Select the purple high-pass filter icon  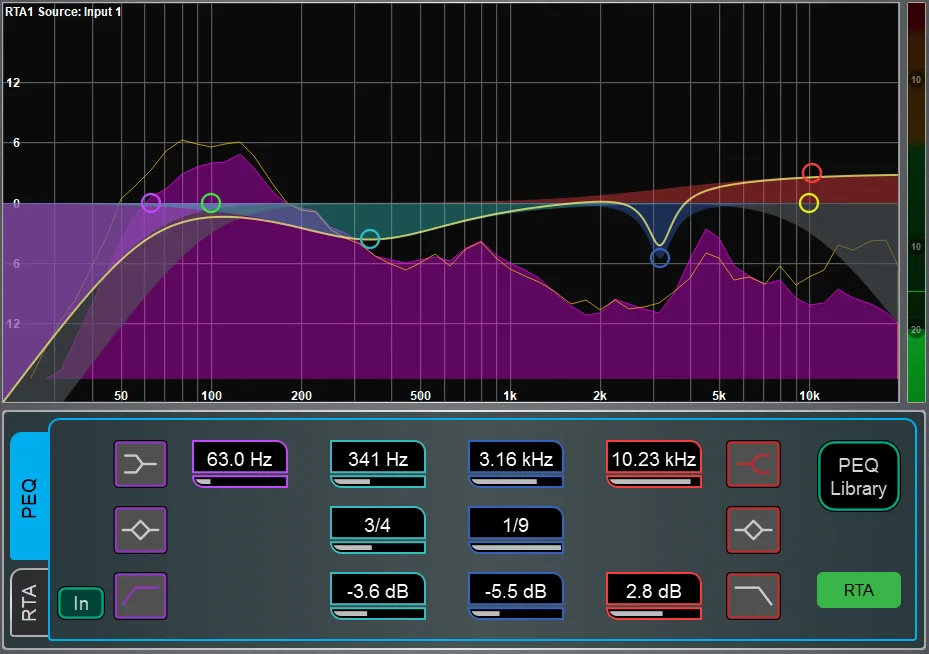pyautogui.click(x=140, y=596)
